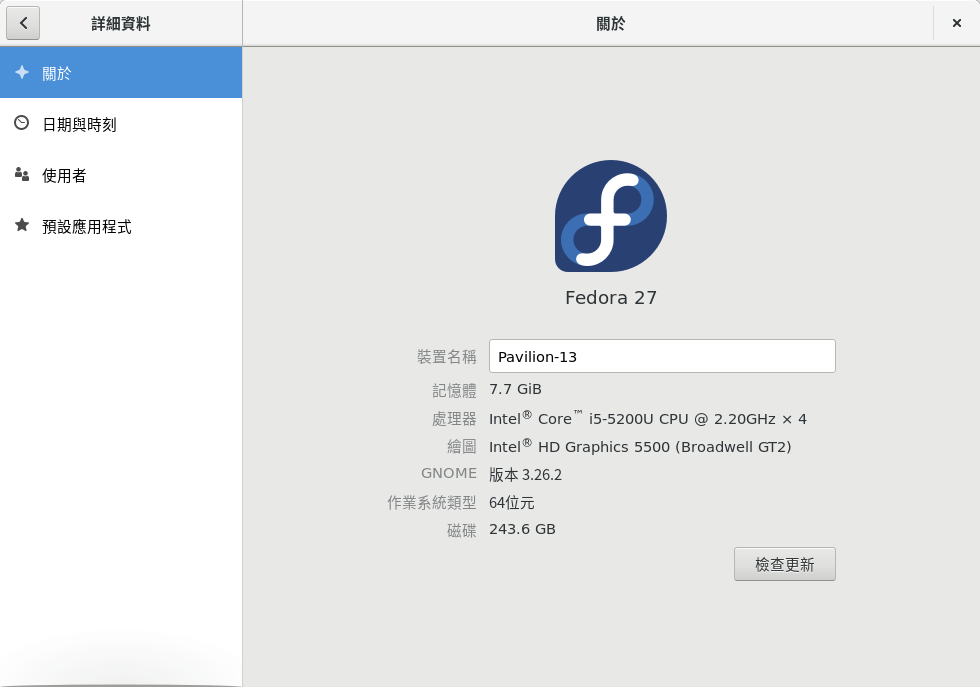The image size is (980, 687).
Task: Click the 詳細資料 sidebar header title
Action: 121,24
